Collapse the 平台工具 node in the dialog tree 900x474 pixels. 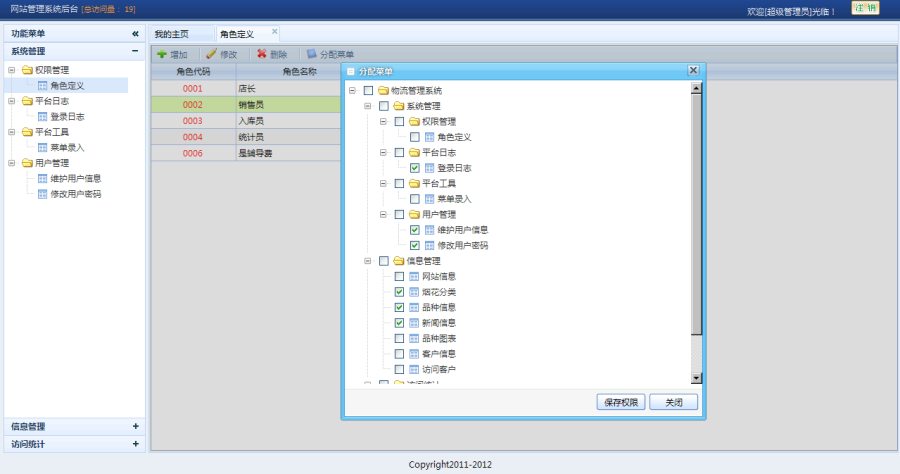383,184
